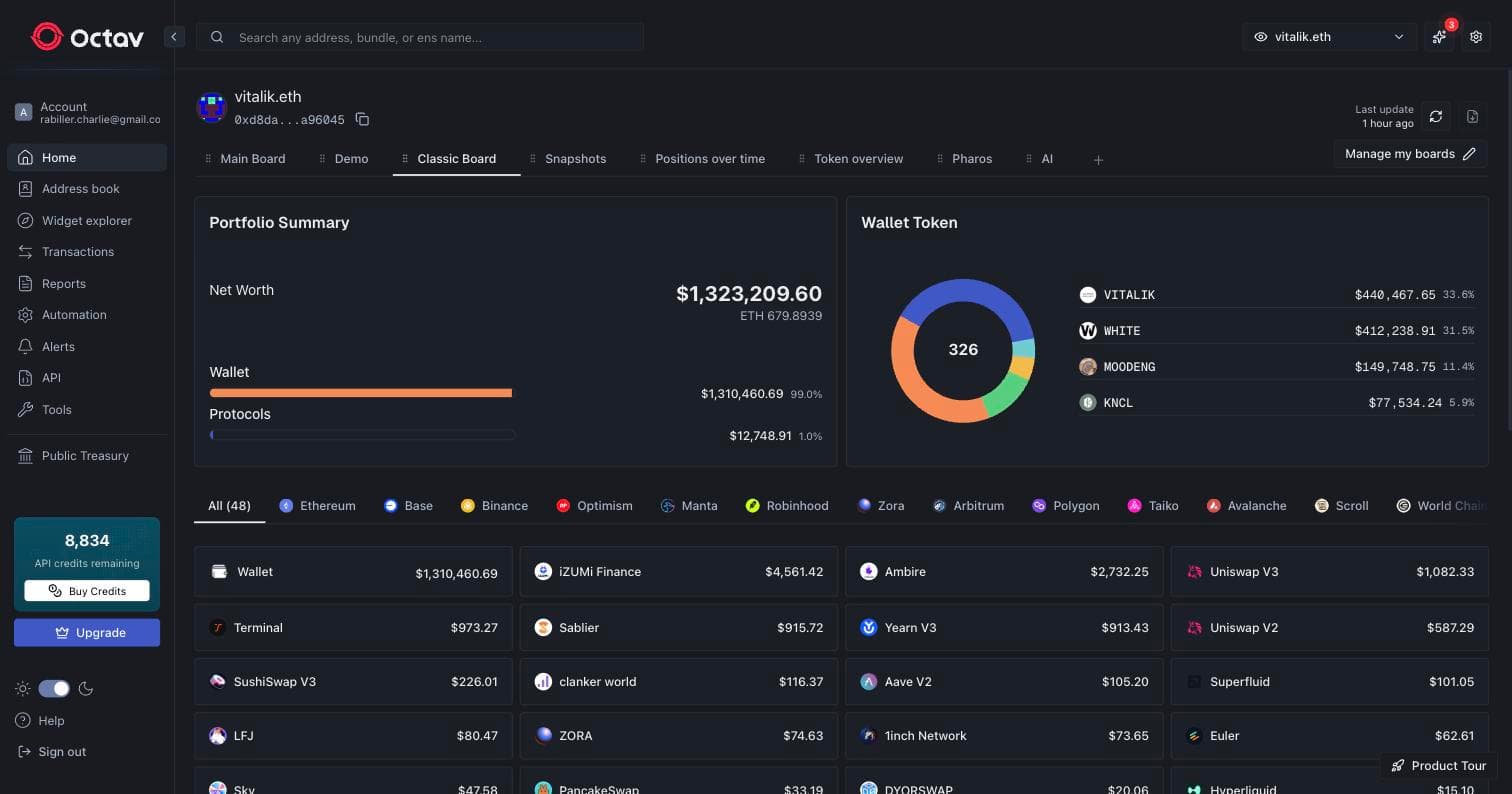Screen dimensions: 1512x794
Task: Click the Upgrade button
Action: (87, 633)
